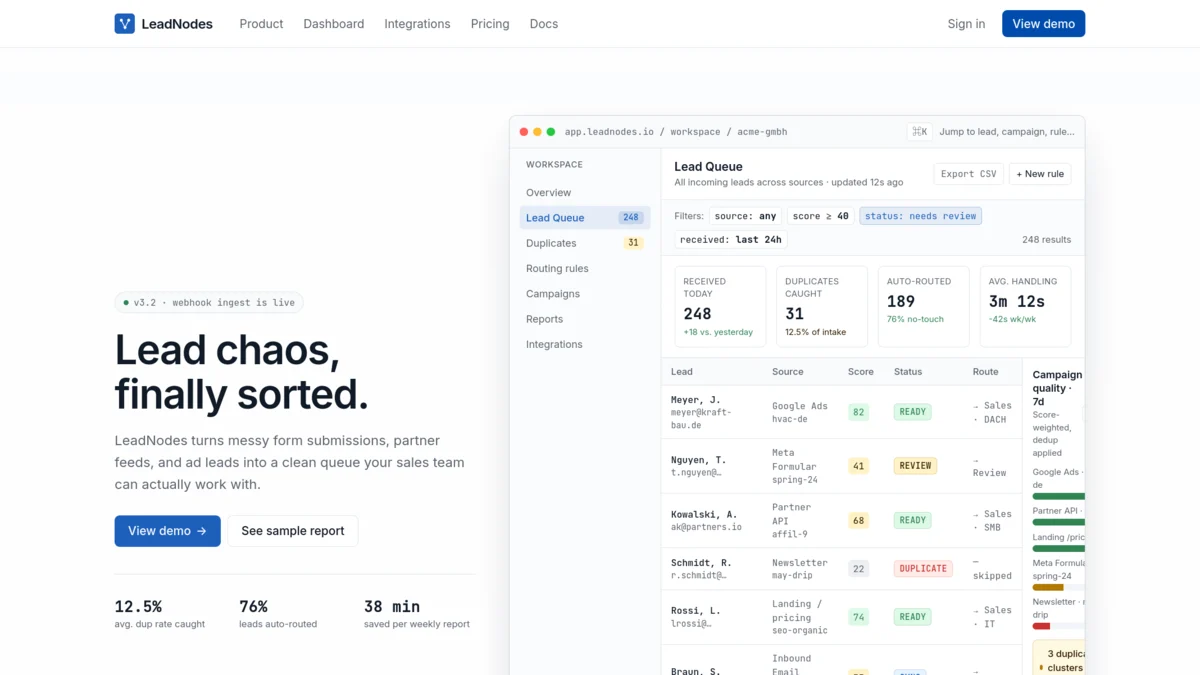This screenshot has width=1200, height=675.
Task: Open Reports in workspace sidebar
Action: click(x=585, y=319)
